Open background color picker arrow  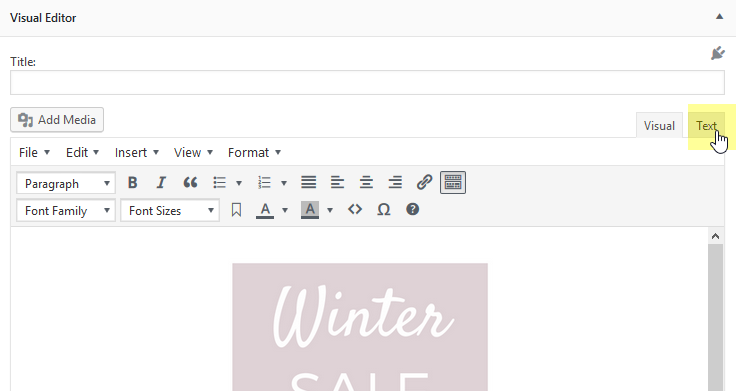coord(330,210)
